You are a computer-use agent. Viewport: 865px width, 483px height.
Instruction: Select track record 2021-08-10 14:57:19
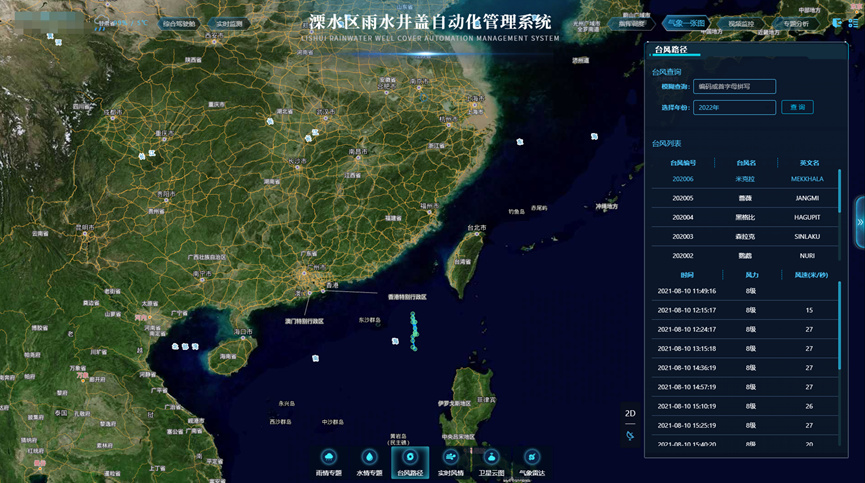(x=744, y=387)
